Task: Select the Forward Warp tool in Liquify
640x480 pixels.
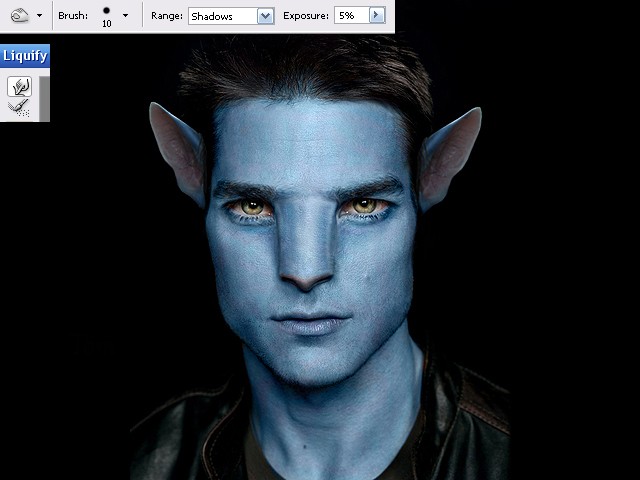Action: pyautogui.click(x=19, y=87)
